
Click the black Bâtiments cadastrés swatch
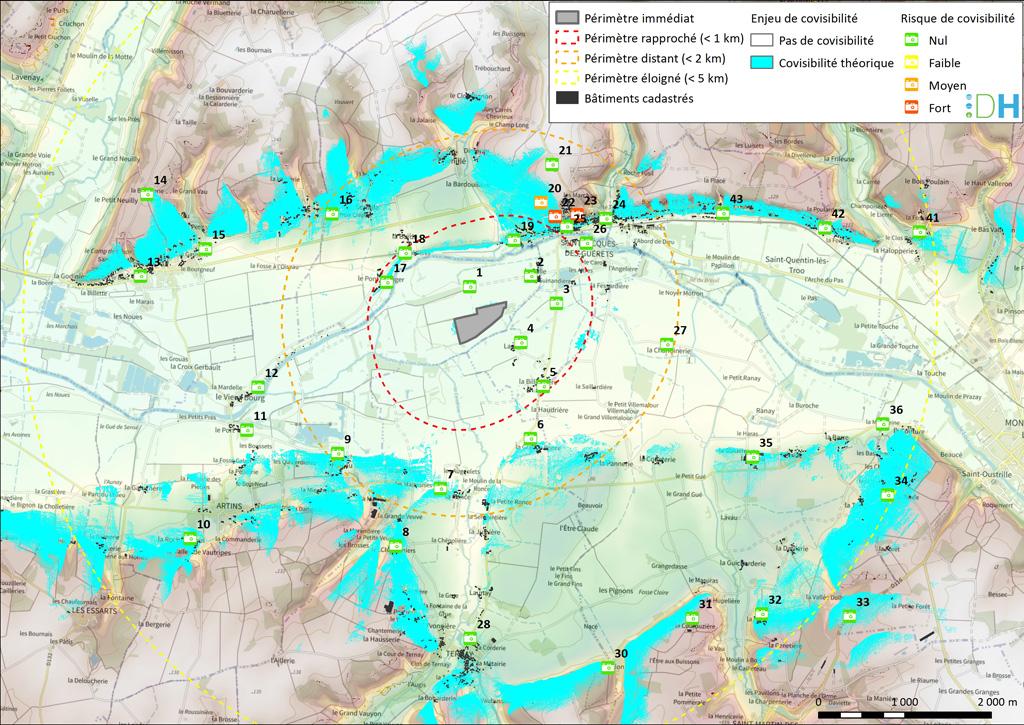(x=567, y=98)
